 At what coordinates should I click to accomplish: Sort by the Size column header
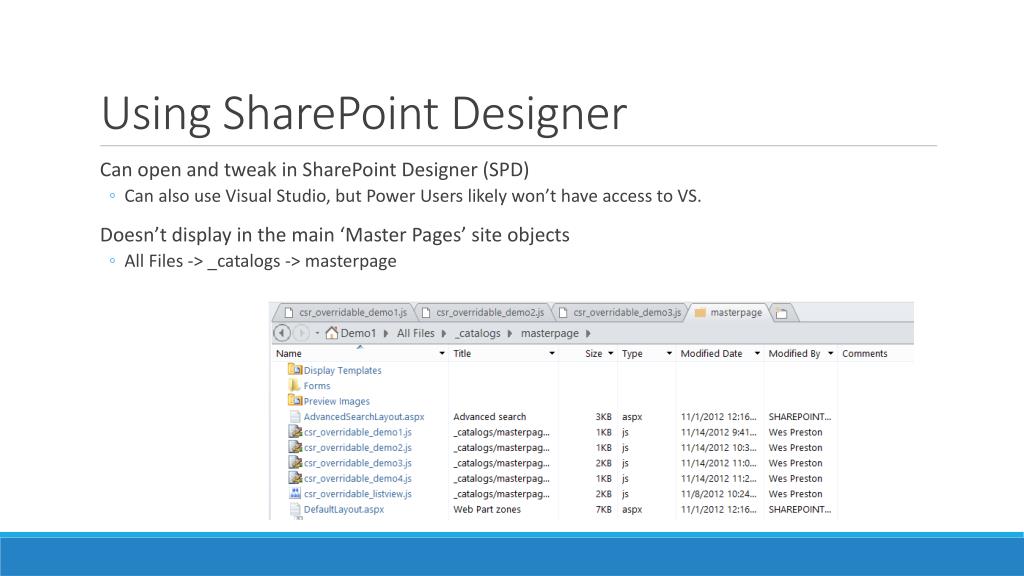[x=594, y=353]
